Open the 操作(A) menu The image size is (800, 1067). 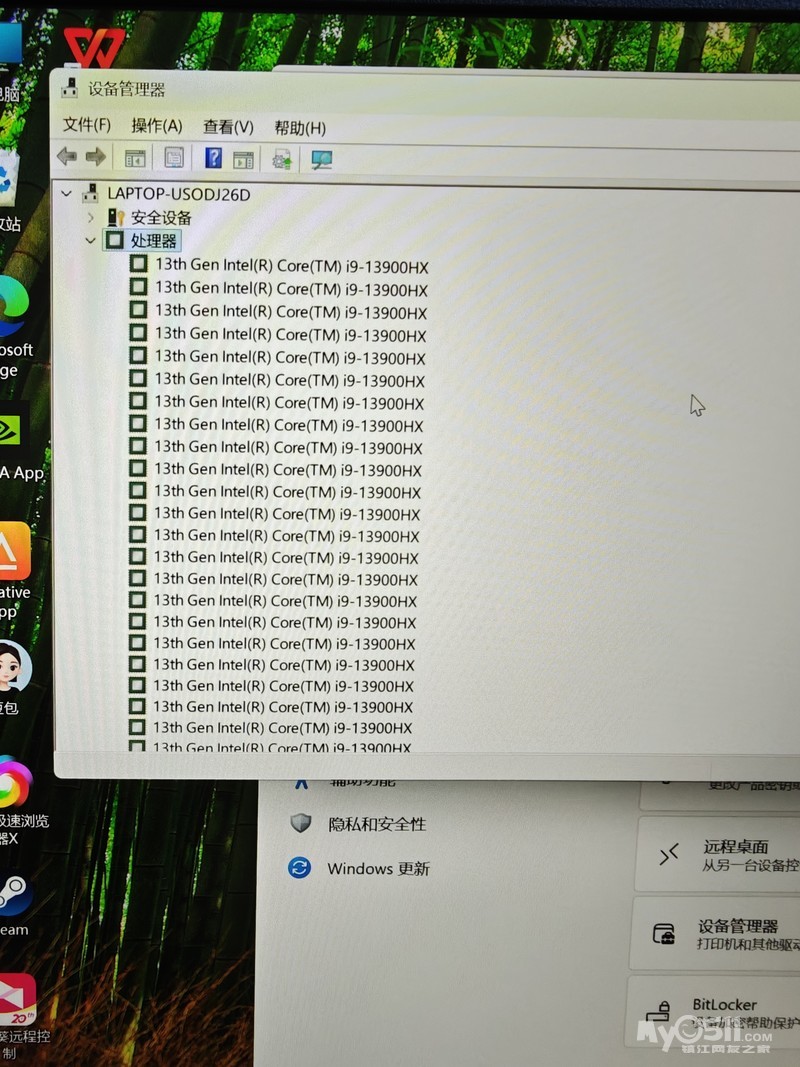(x=156, y=126)
